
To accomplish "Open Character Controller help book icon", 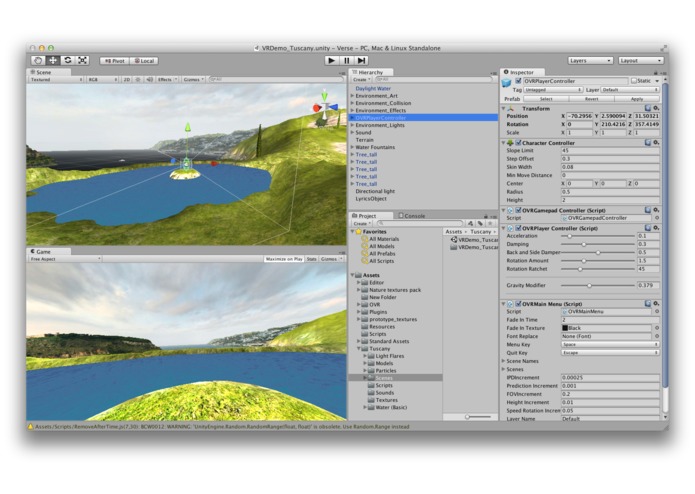I will [x=648, y=143].
